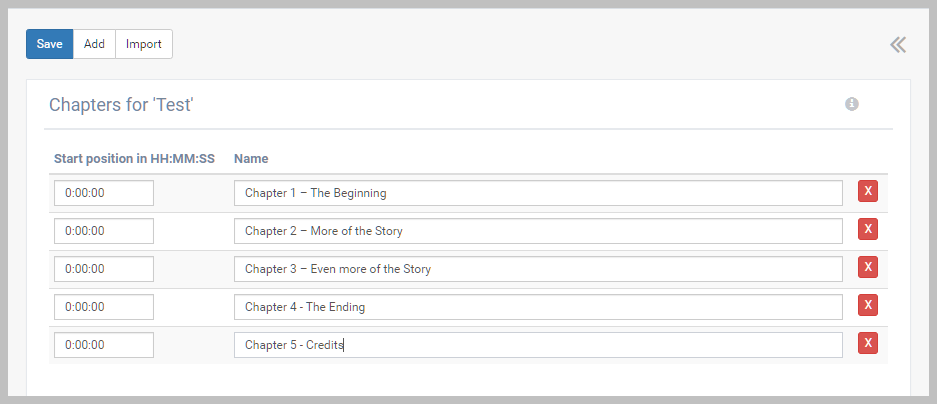Image resolution: width=937 pixels, height=404 pixels.
Task: Click start time field for Chapter 4
Action: (104, 307)
